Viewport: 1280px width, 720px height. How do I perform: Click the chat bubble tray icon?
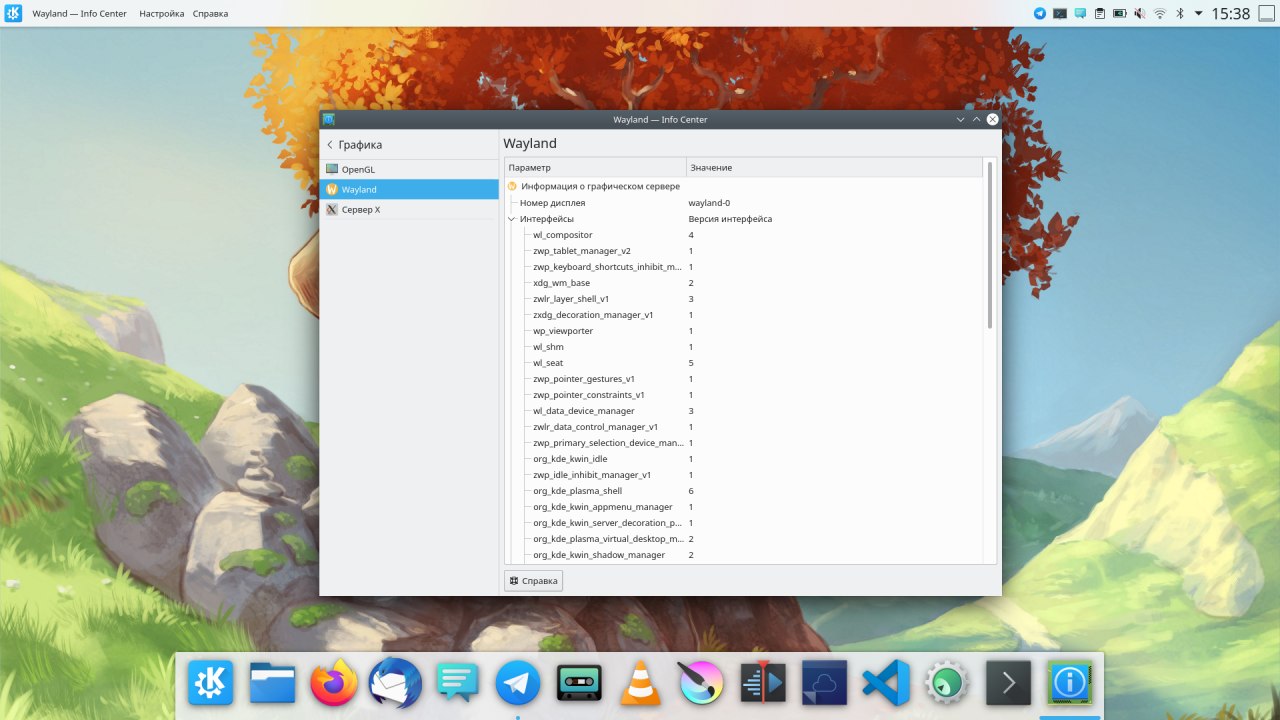tap(1080, 13)
